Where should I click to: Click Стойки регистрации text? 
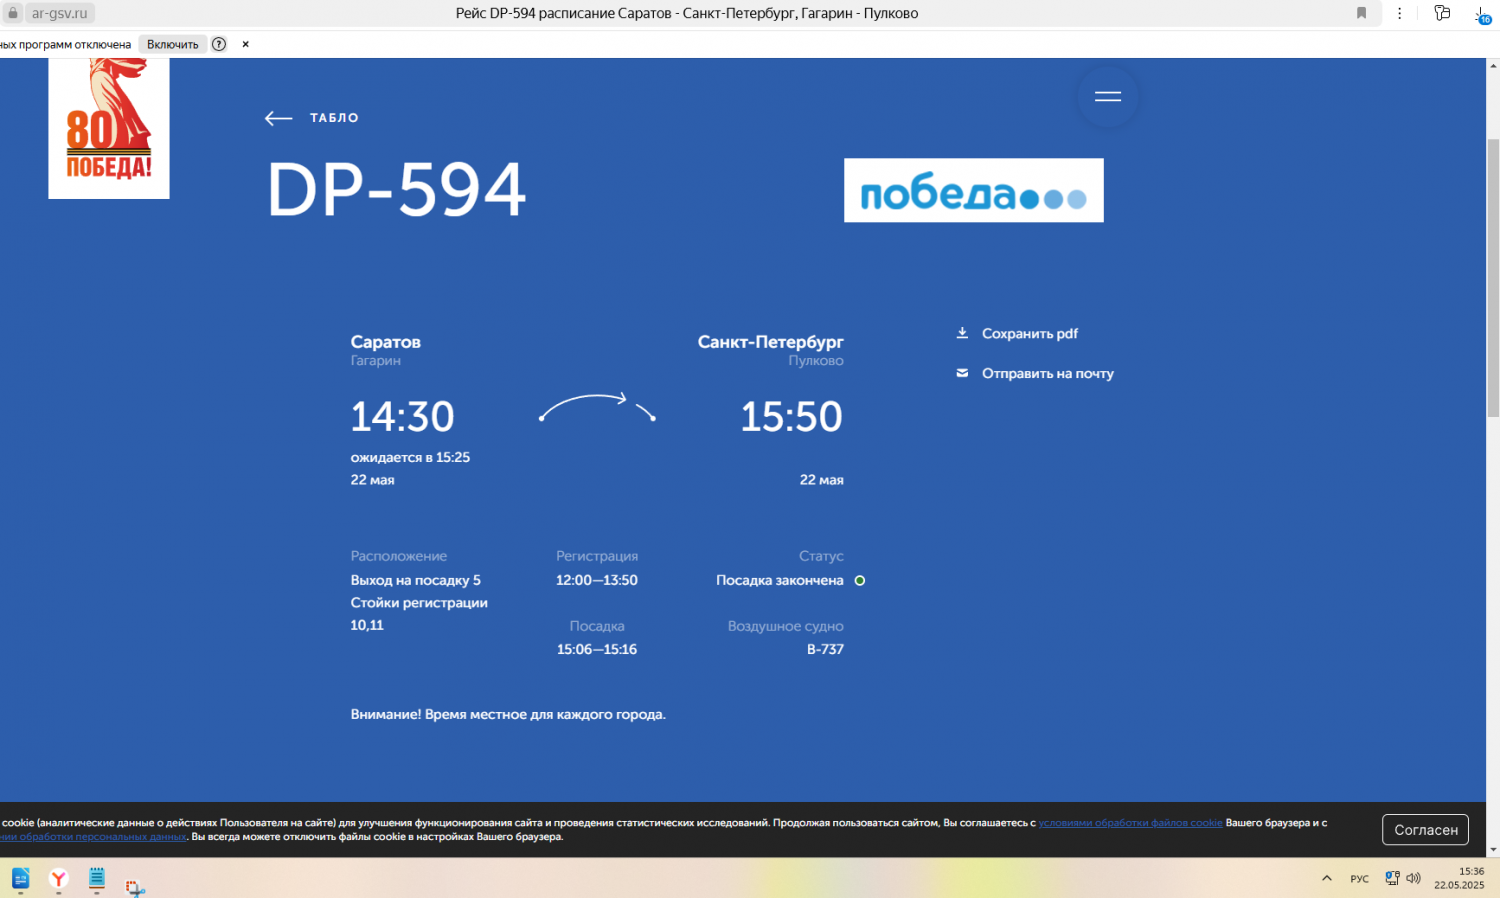point(419,602)
